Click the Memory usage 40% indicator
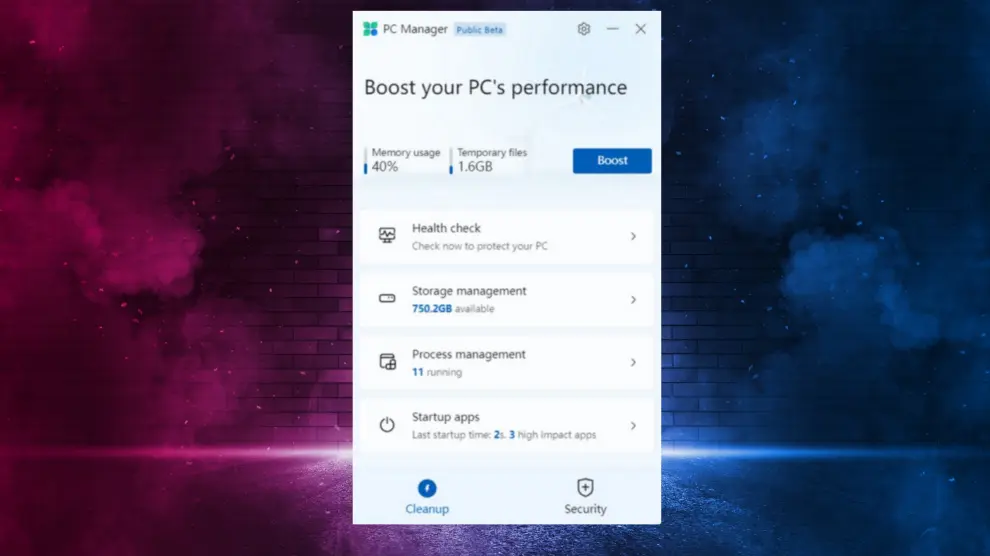This screenshot has width=990, height=556. 403,160
